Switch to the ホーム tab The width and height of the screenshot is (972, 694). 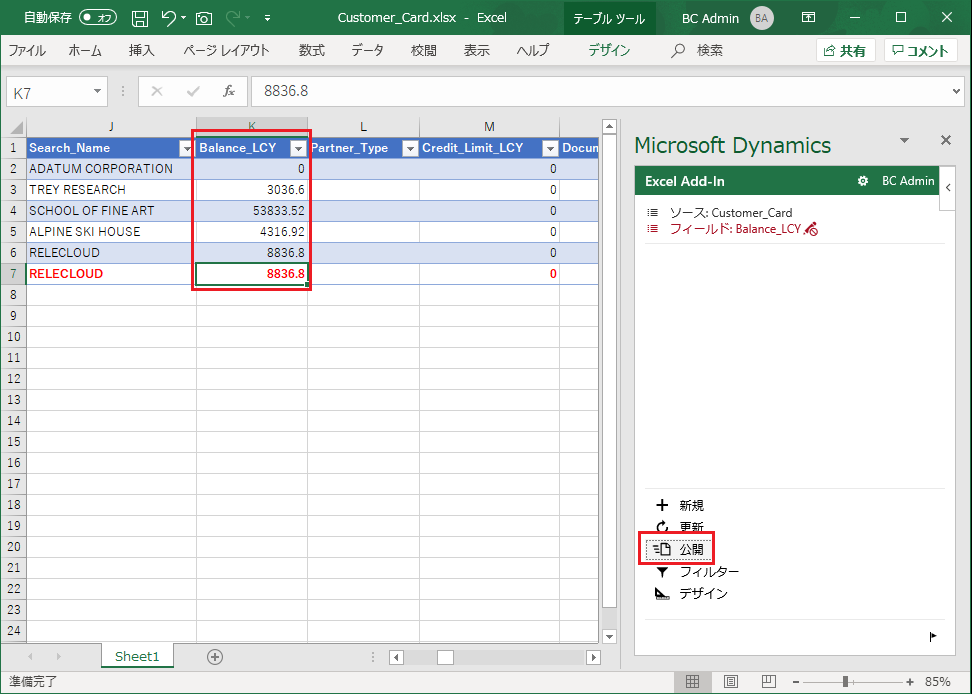click(85, 51)
